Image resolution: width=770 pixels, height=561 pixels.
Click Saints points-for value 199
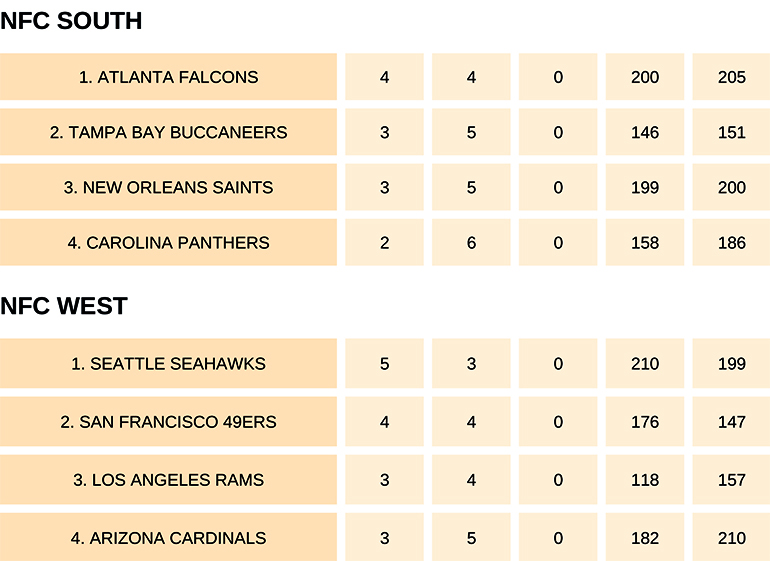point(645,187)
